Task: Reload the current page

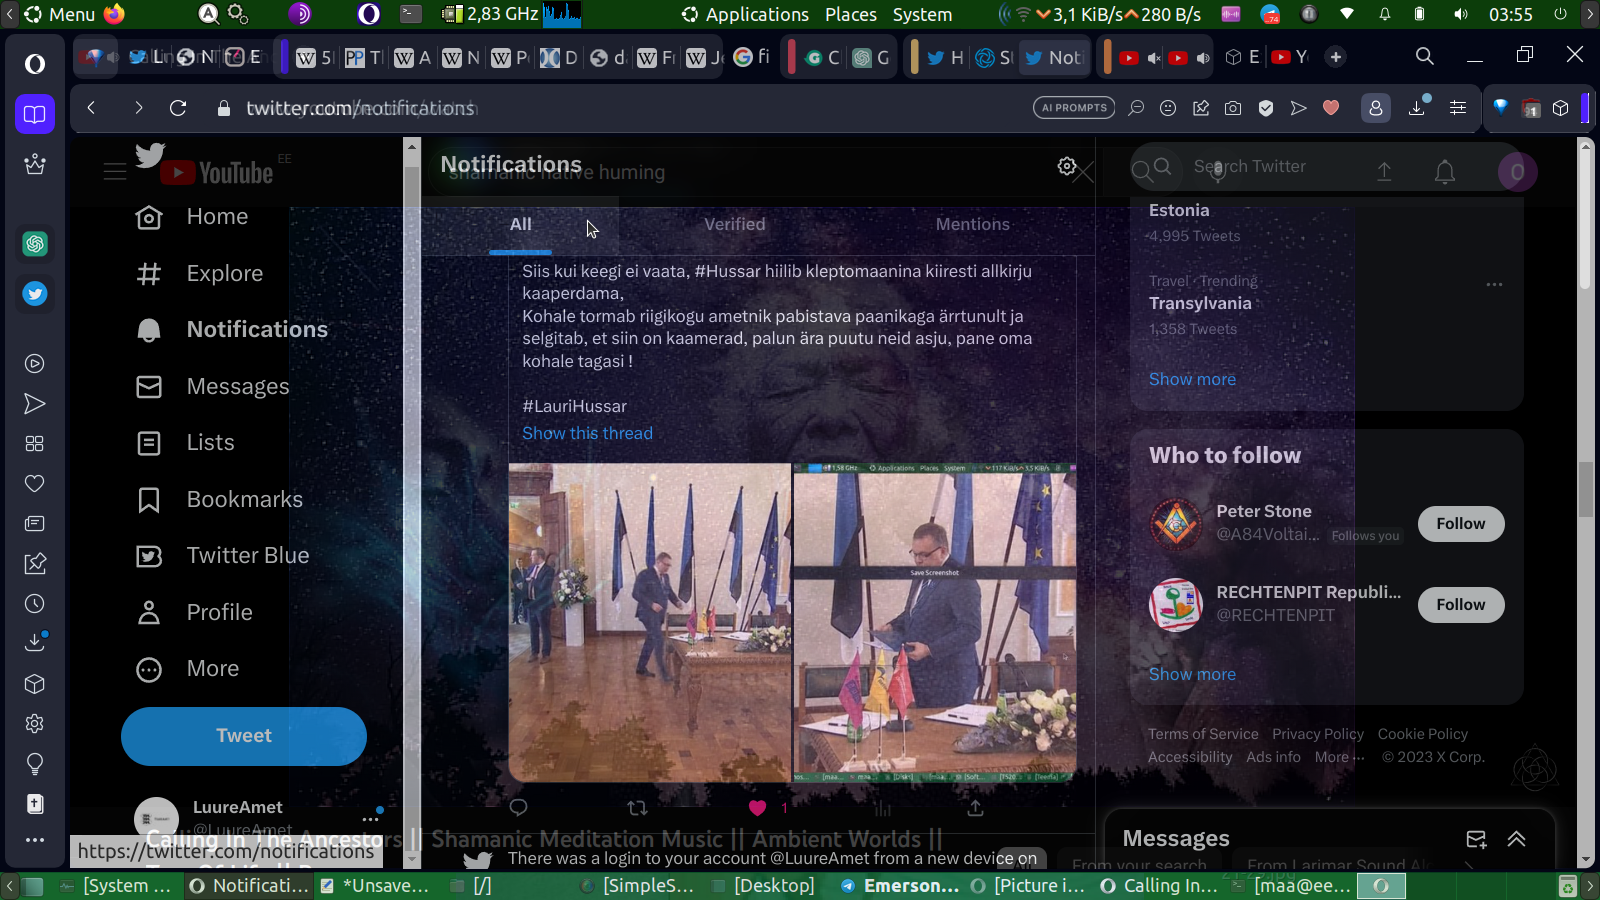Action: 178,108
